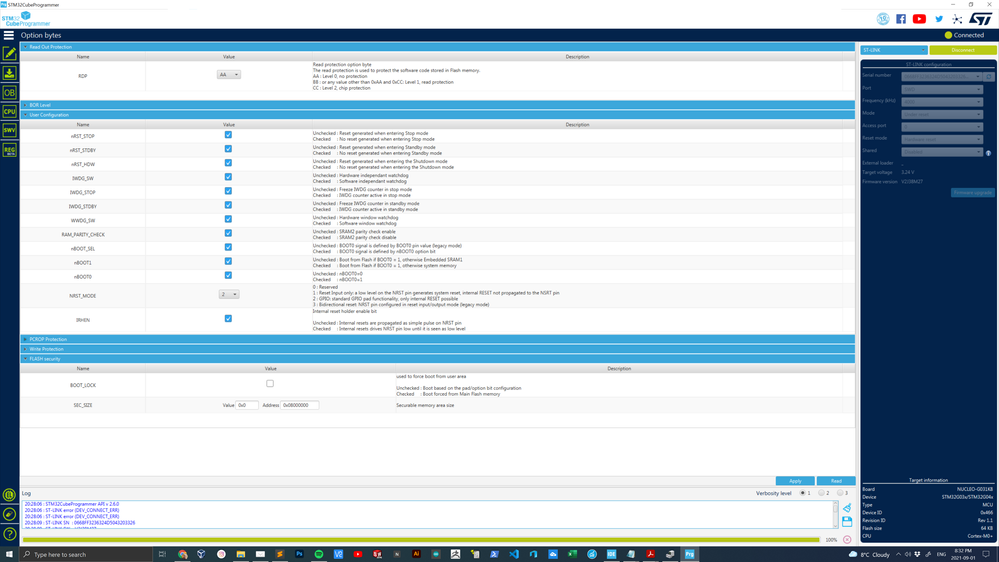
Task: Open Photoshop from the taskbar
Action: pos(299,554)
